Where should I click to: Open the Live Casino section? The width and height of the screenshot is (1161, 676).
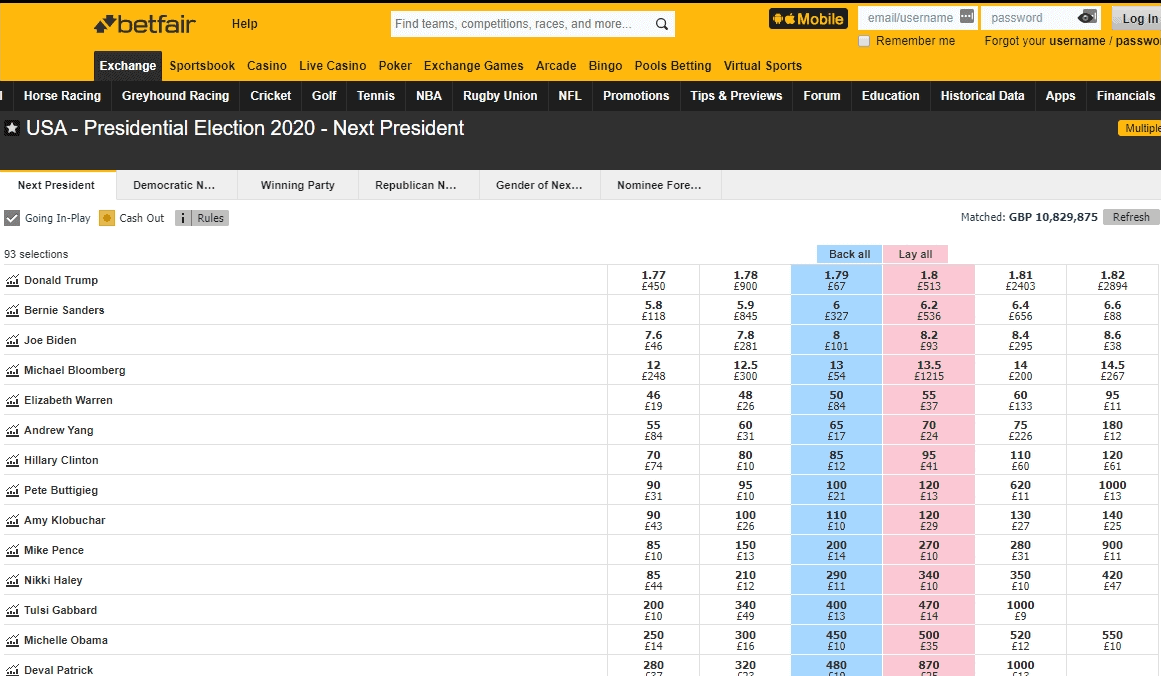click(332, 66)
